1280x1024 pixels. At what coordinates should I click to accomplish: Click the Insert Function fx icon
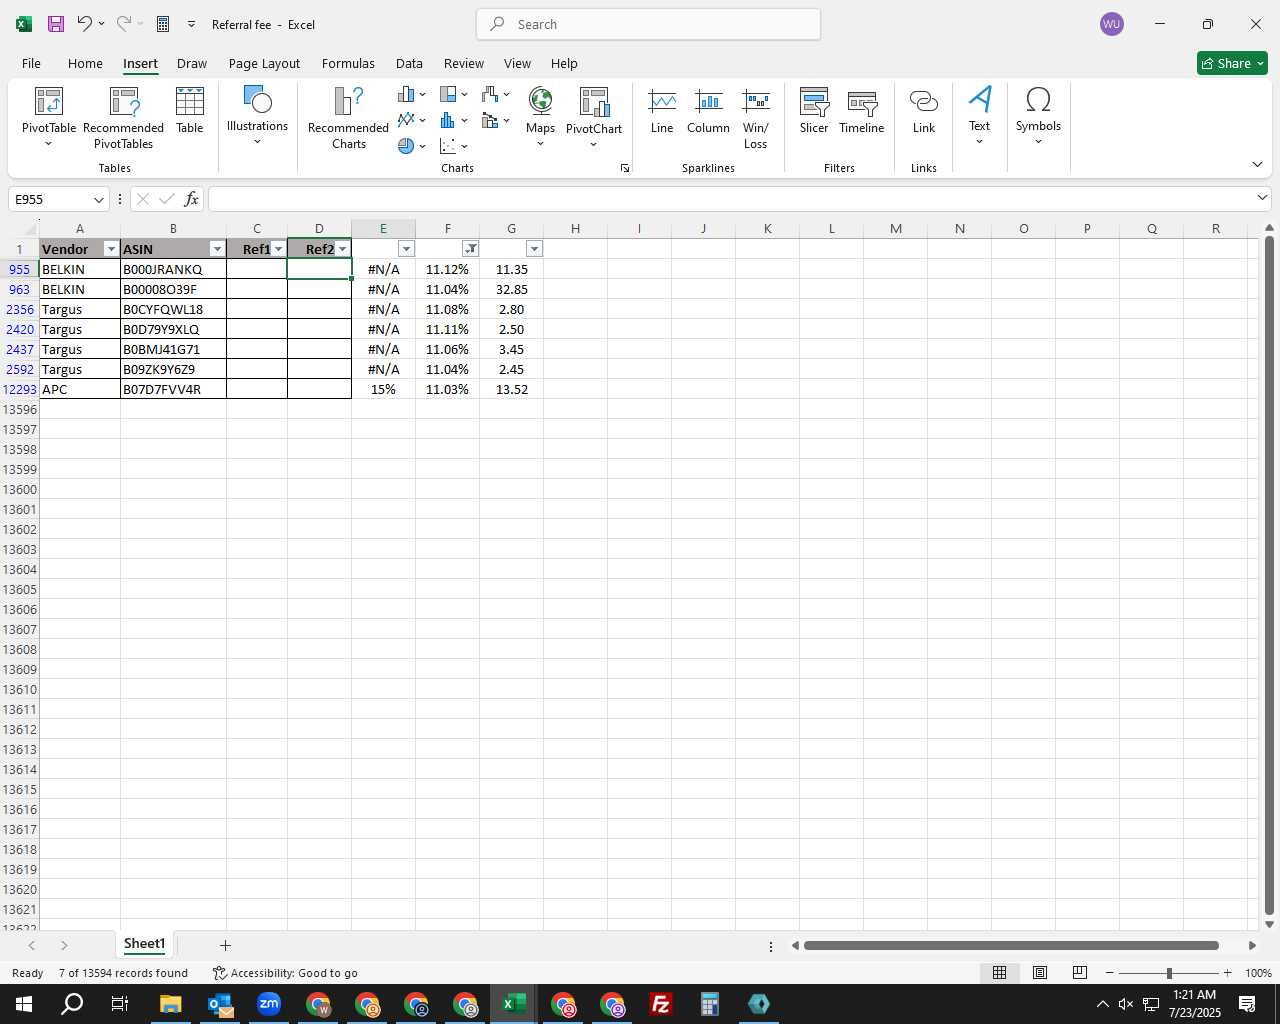(191, 199)
